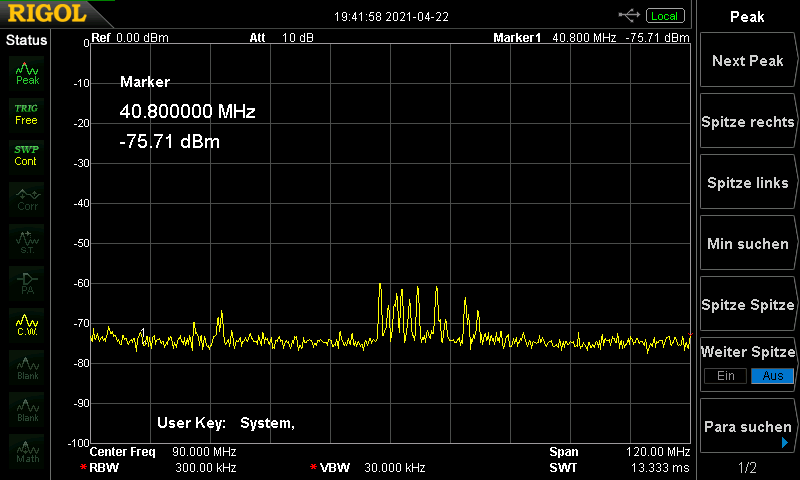Click the VBW 30.000 kHz value
The width and height of the screenshot is (800, 480).
(395, 468)
